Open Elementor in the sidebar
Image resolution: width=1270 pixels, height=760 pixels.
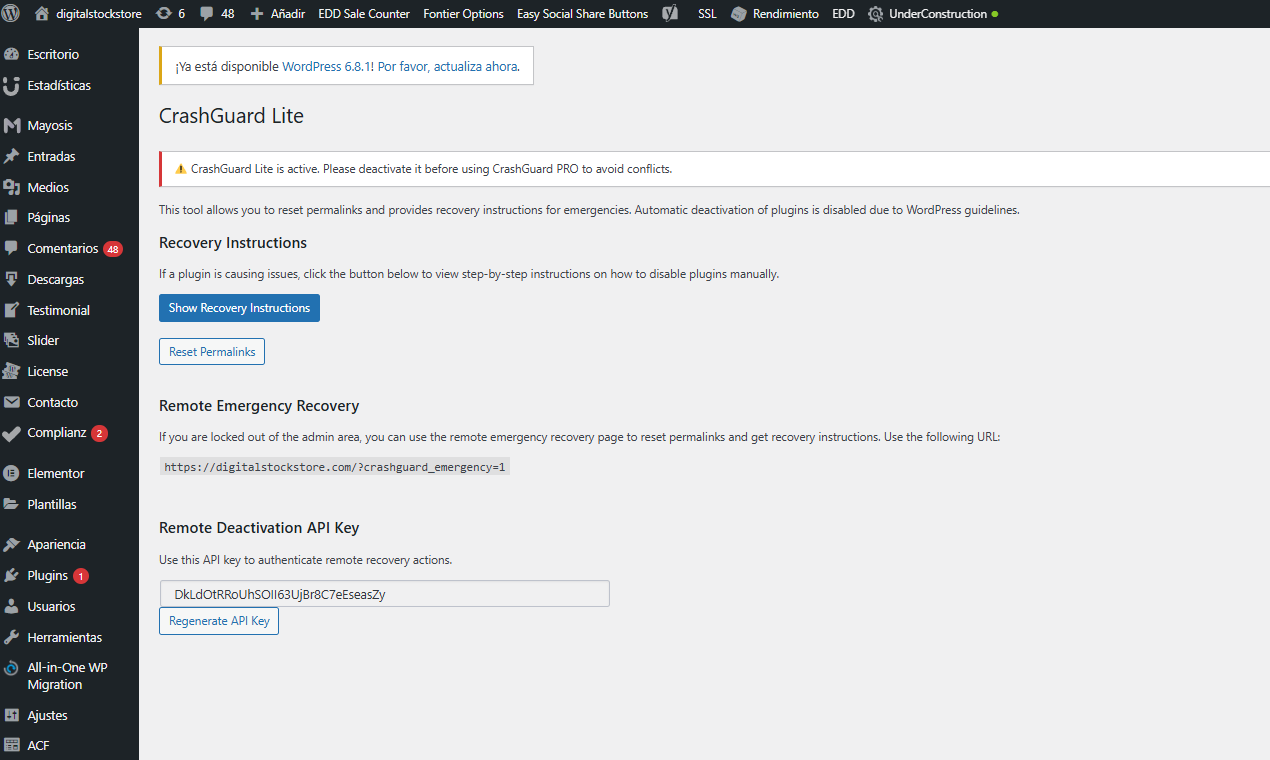point(69,473)
